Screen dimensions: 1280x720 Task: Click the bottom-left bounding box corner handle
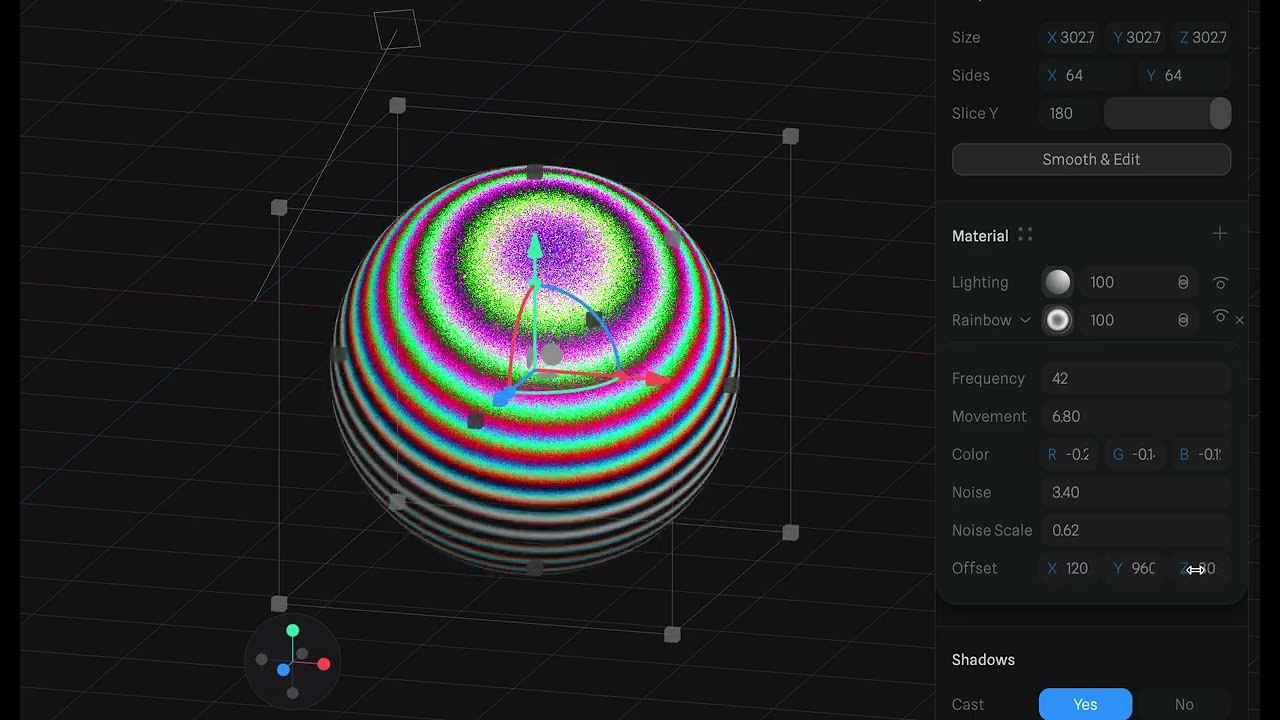pyautogui.click(x=279, y=603)
